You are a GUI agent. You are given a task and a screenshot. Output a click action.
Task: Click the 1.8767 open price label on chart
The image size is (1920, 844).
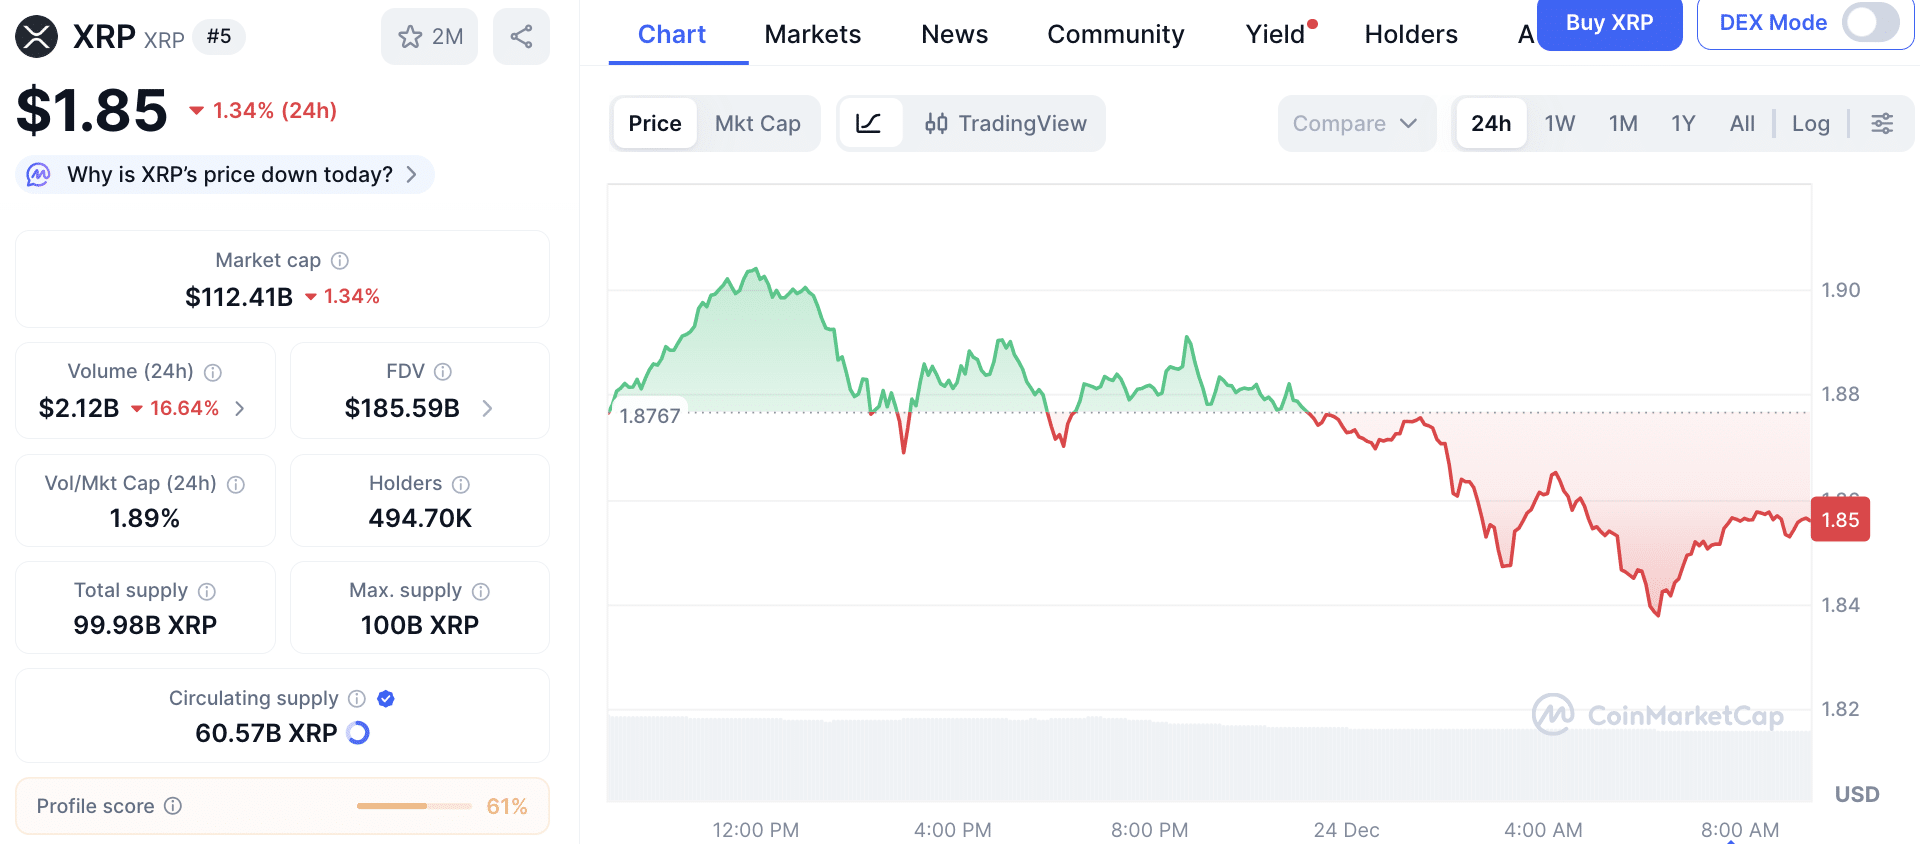pyautogui.click(x=650, y=416)
